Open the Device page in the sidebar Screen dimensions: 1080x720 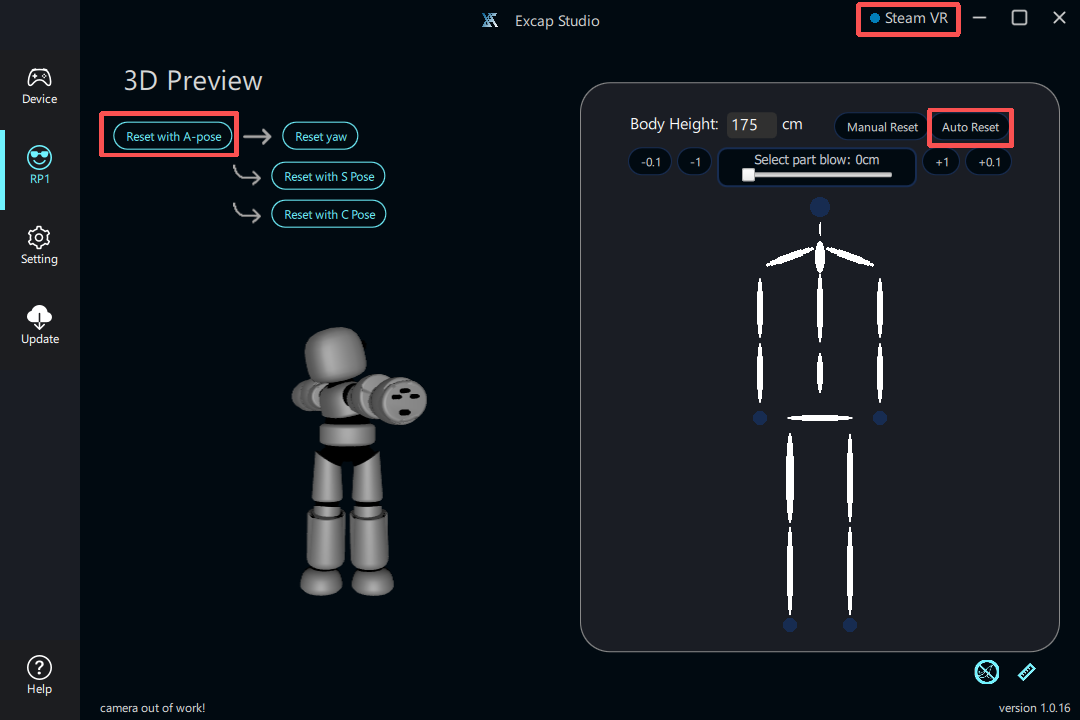pyautogui.click(x=40, y=85)
